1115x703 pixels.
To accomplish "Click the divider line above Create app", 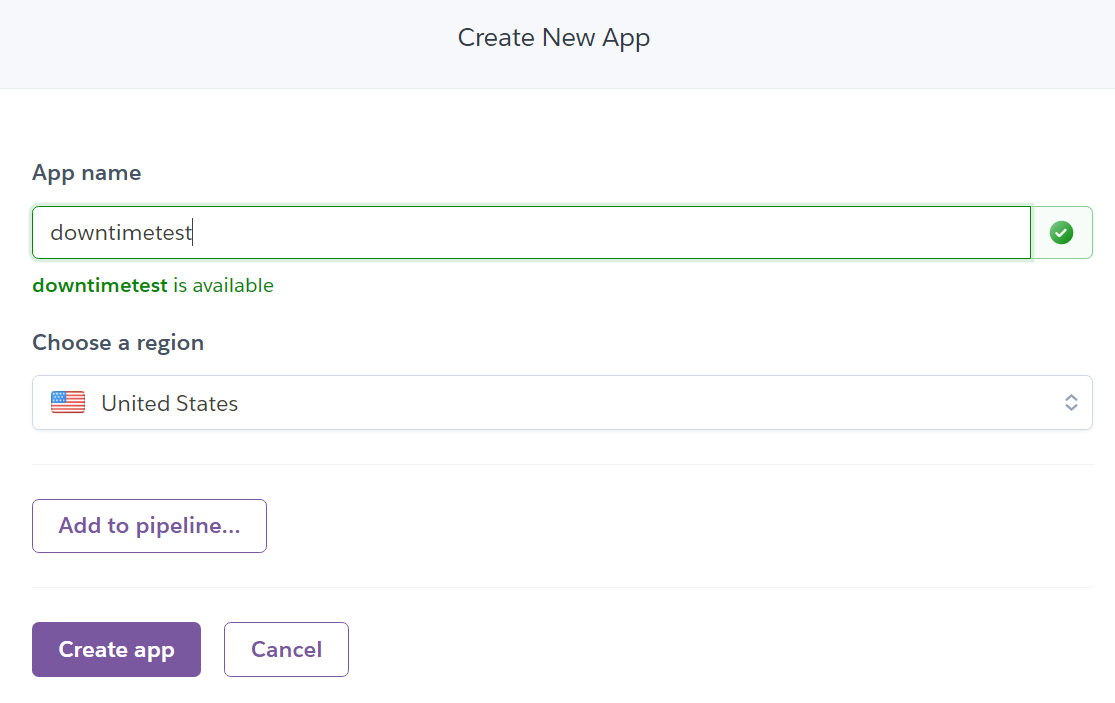I will click(x=560, y=587).
